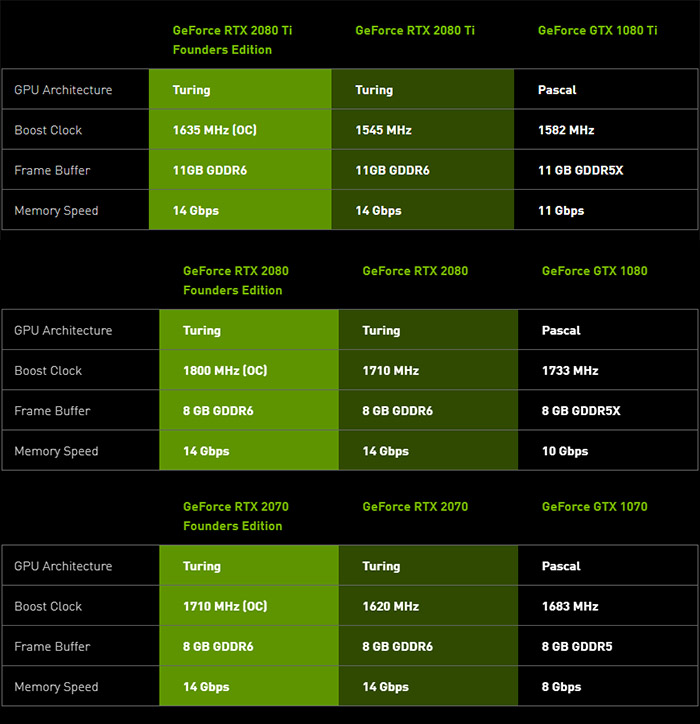Select Turing in the RTX 2080 Founders Edition column
This screenshot has width=700, height=724.
pos(202,331)
